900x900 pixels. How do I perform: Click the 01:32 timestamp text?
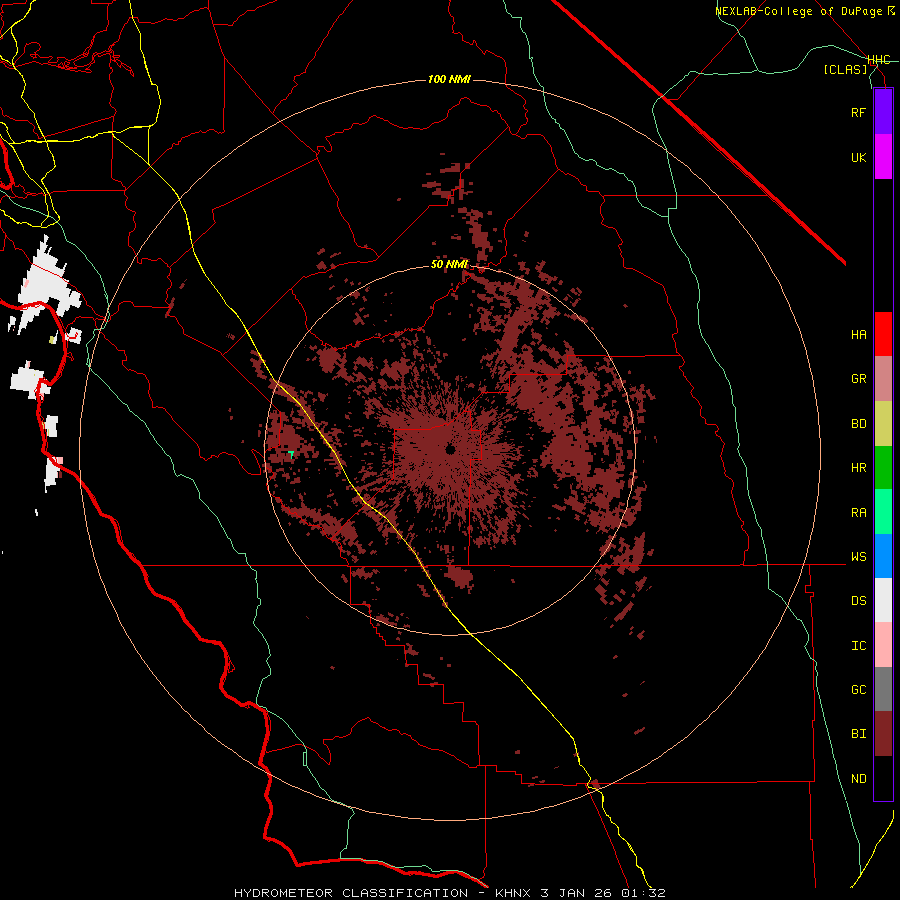coord(643,893)
